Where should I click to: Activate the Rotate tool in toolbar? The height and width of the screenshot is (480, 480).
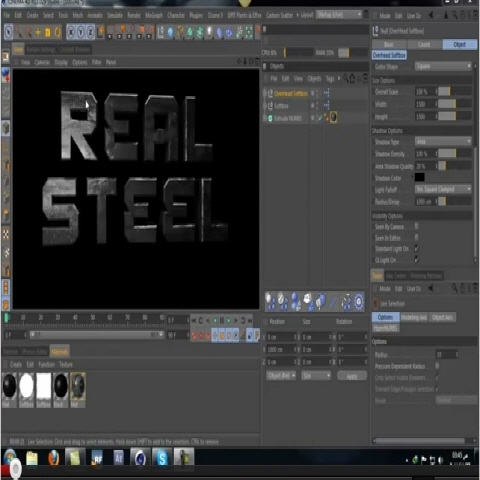tap(57, 32)
